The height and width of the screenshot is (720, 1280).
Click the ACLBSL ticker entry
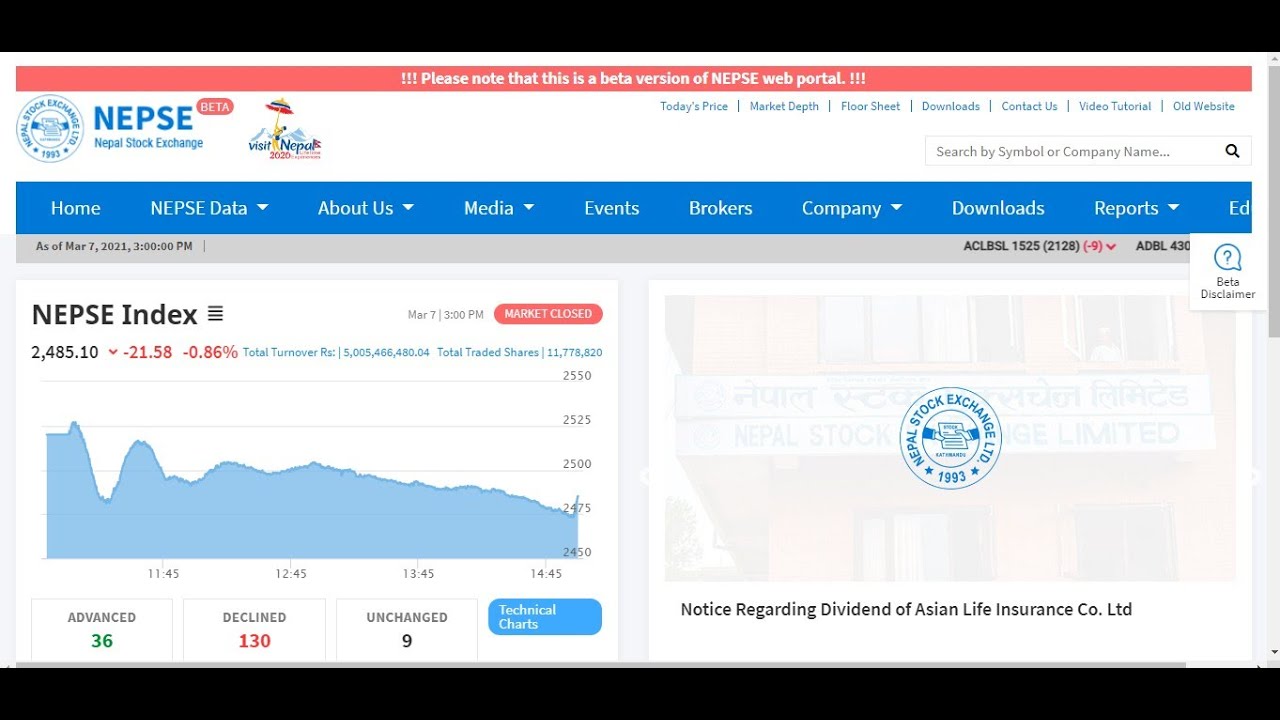point(1040,246)
